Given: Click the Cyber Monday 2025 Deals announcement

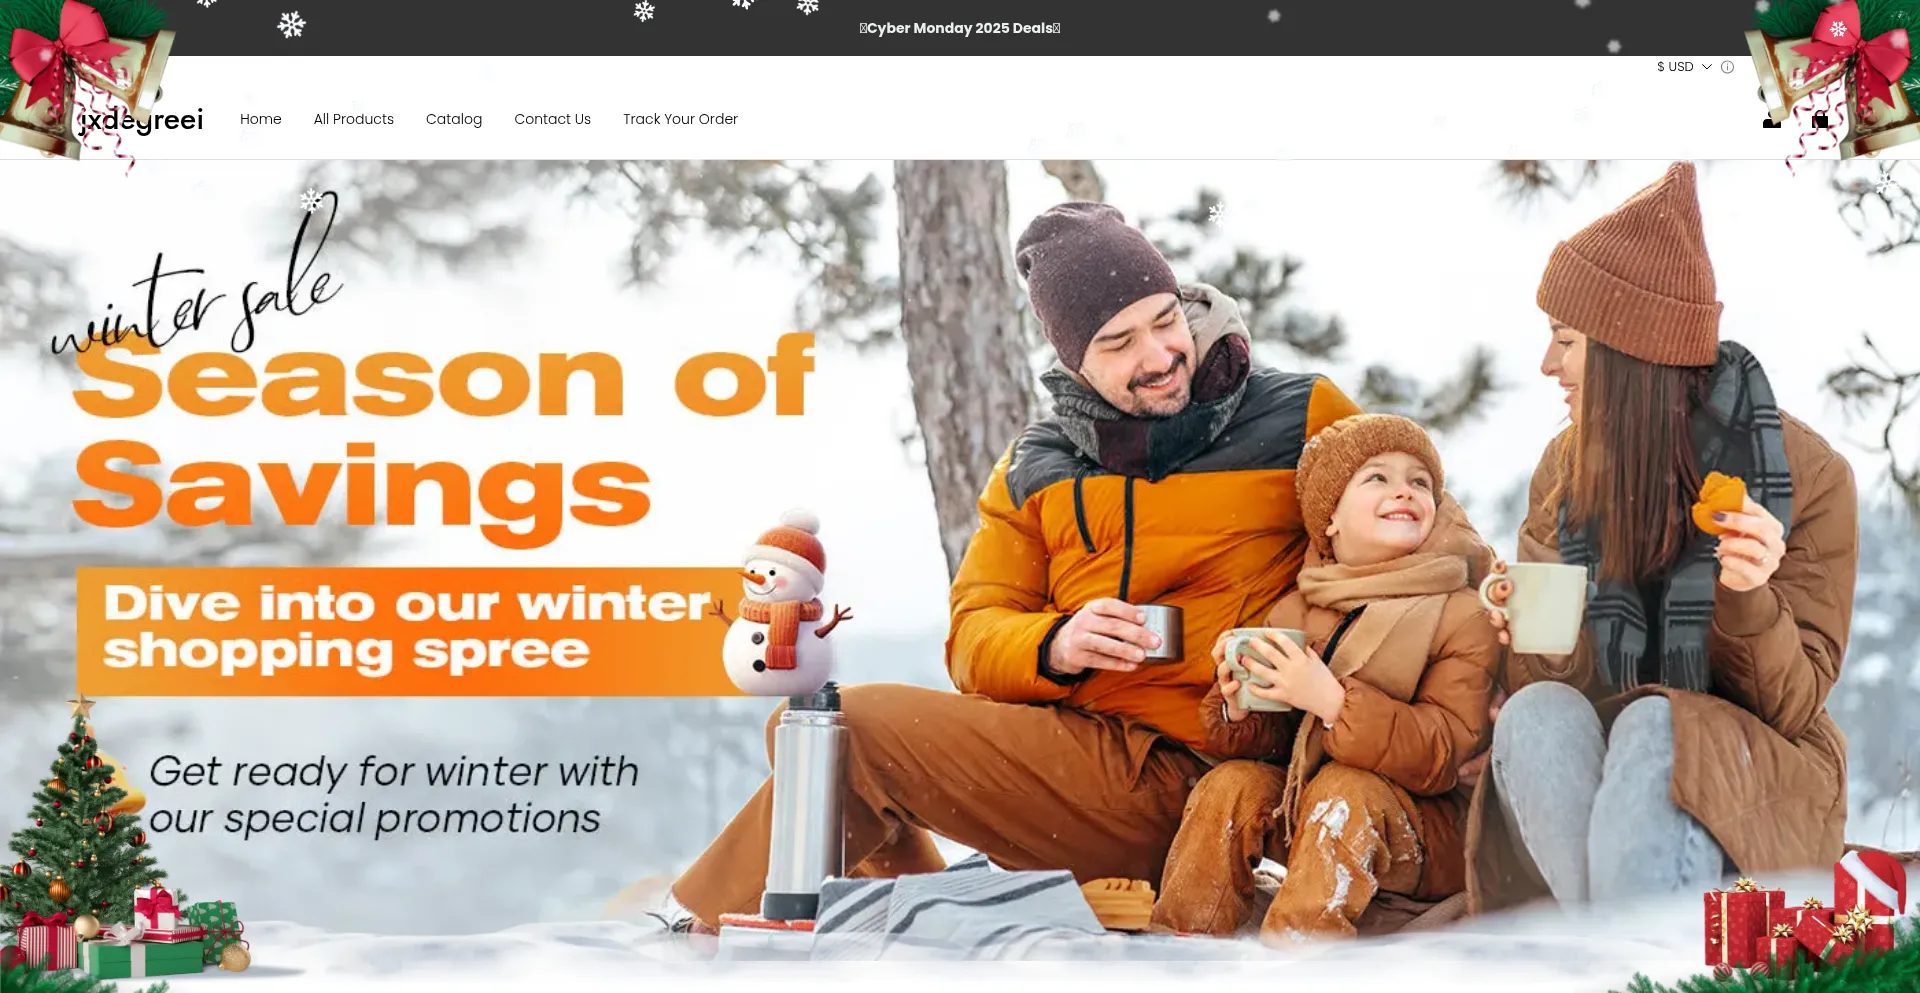Looking at the screenshot, I should pyautogui.click(x=960, y=28).
